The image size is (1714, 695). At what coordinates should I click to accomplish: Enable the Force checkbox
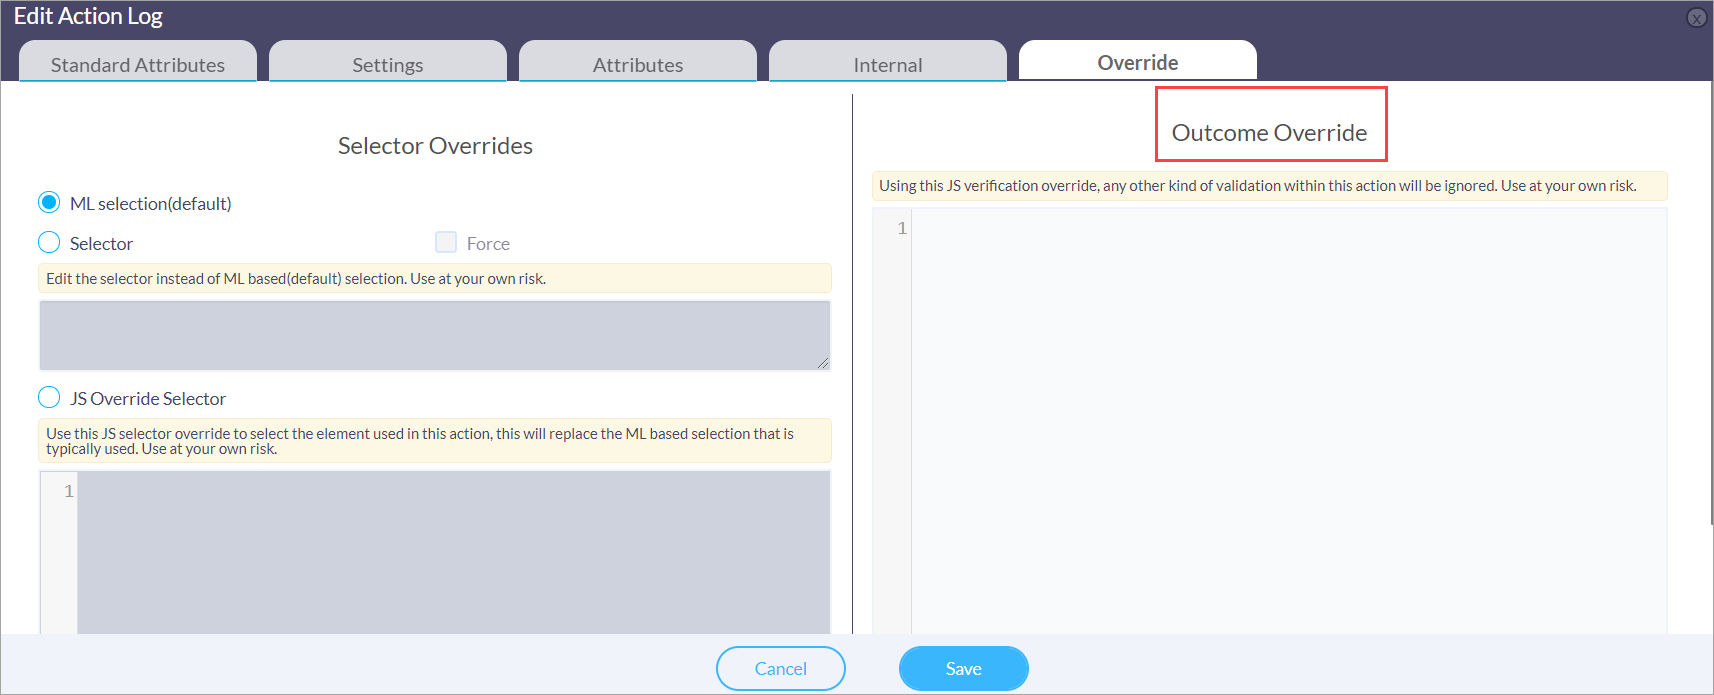click(446, 242)
